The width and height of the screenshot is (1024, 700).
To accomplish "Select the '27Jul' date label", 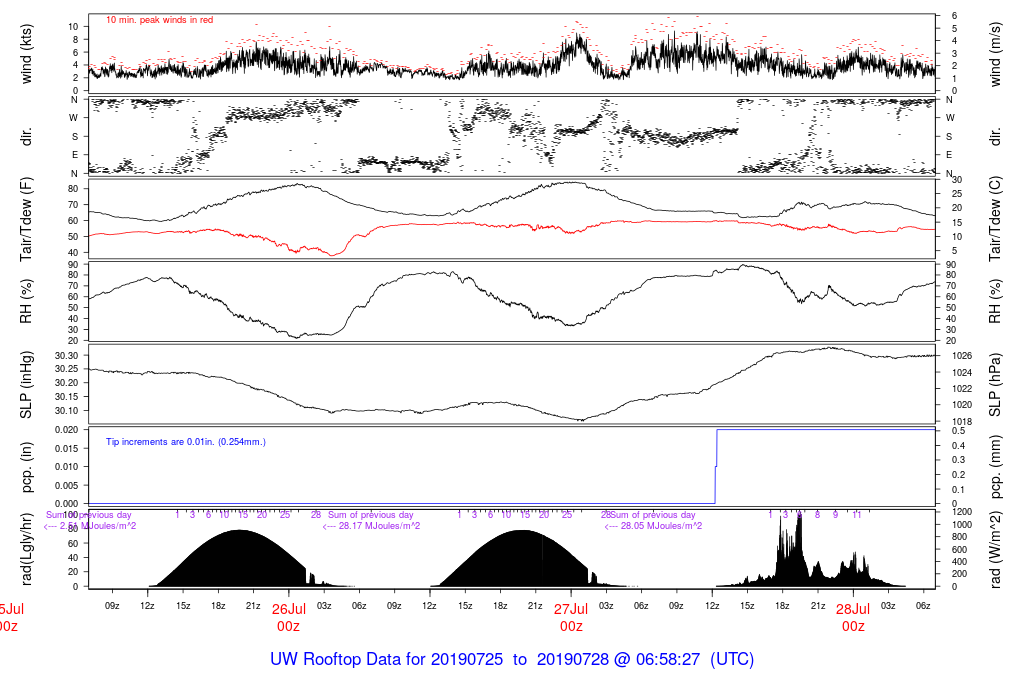I will tap(571, 609).
